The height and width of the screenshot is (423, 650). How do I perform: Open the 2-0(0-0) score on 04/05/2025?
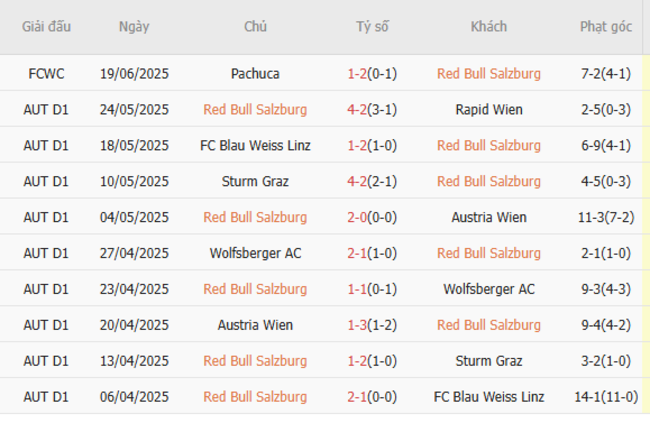pos(372,217)
